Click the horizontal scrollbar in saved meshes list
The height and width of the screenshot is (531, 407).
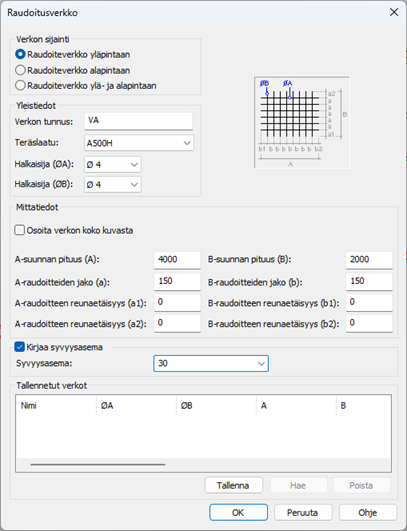tap(98, 465)
